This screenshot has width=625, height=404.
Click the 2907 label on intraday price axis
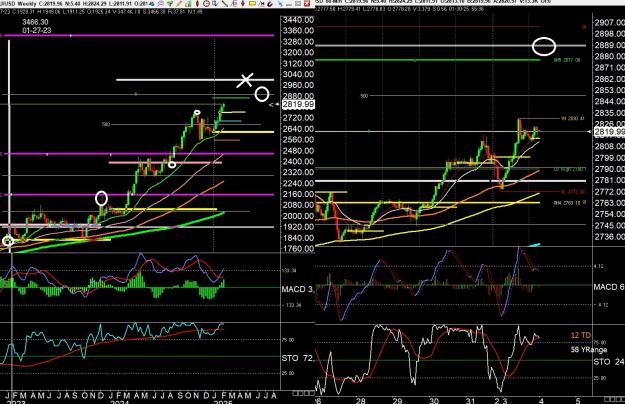click(609, 23)
